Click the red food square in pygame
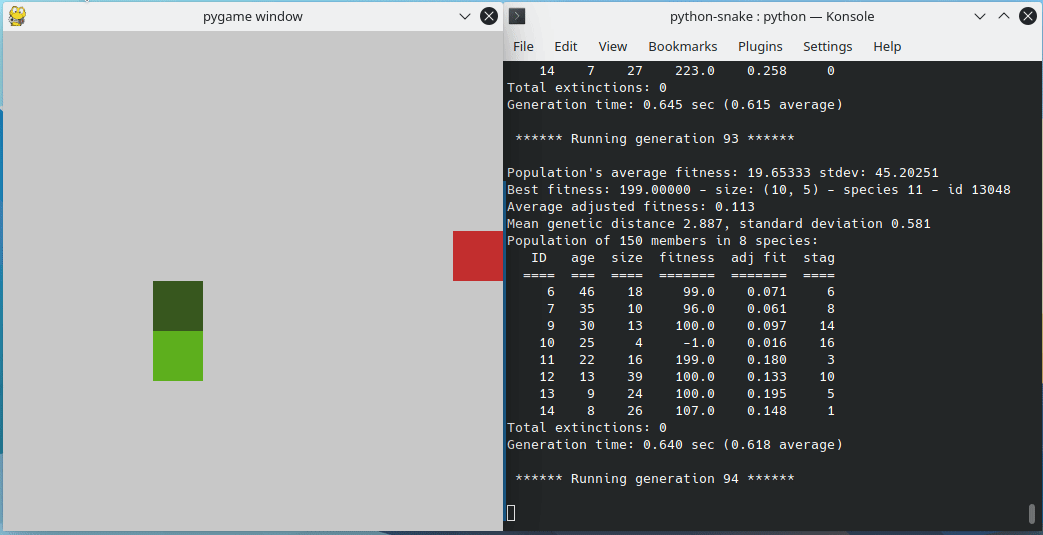Image resolution: width=1043 pixels, height=535 pixels. point(478,256)
